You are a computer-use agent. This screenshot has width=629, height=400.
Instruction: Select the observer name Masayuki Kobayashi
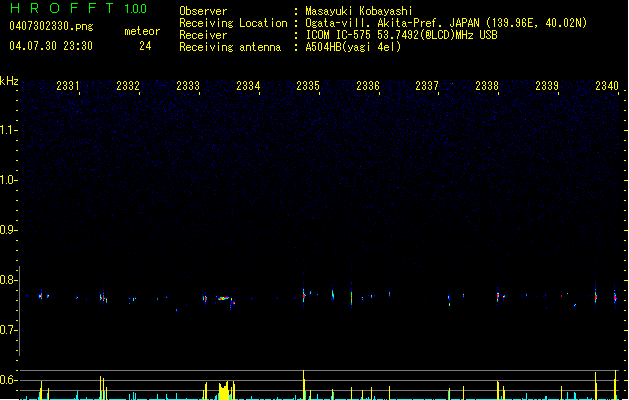click(x=359, y=11)
